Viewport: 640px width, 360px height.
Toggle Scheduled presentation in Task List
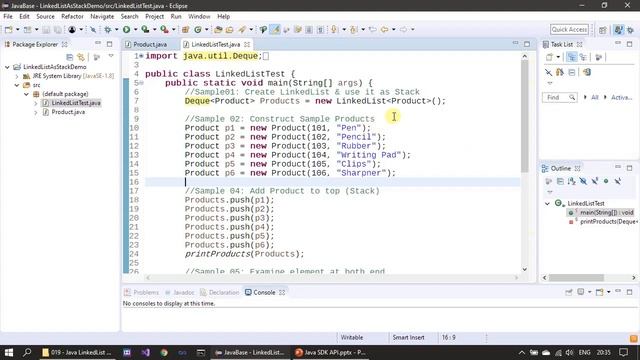[583, 57]
